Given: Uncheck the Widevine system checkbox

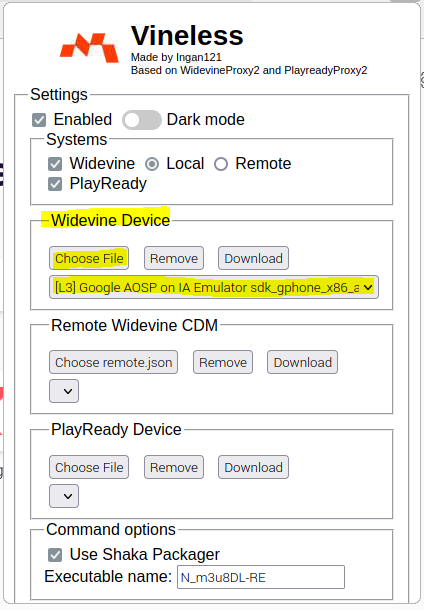Looking at the screenshot, I should [x=55, y=164].
